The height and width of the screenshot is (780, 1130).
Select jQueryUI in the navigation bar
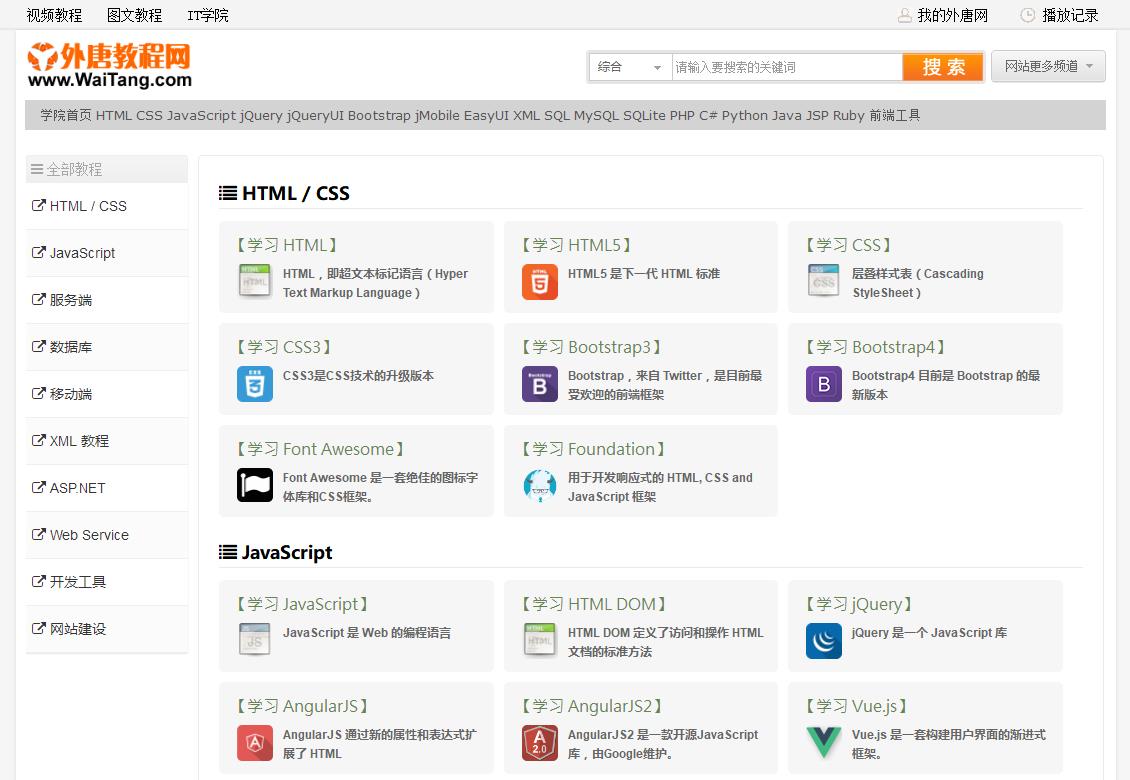[315, 115]
